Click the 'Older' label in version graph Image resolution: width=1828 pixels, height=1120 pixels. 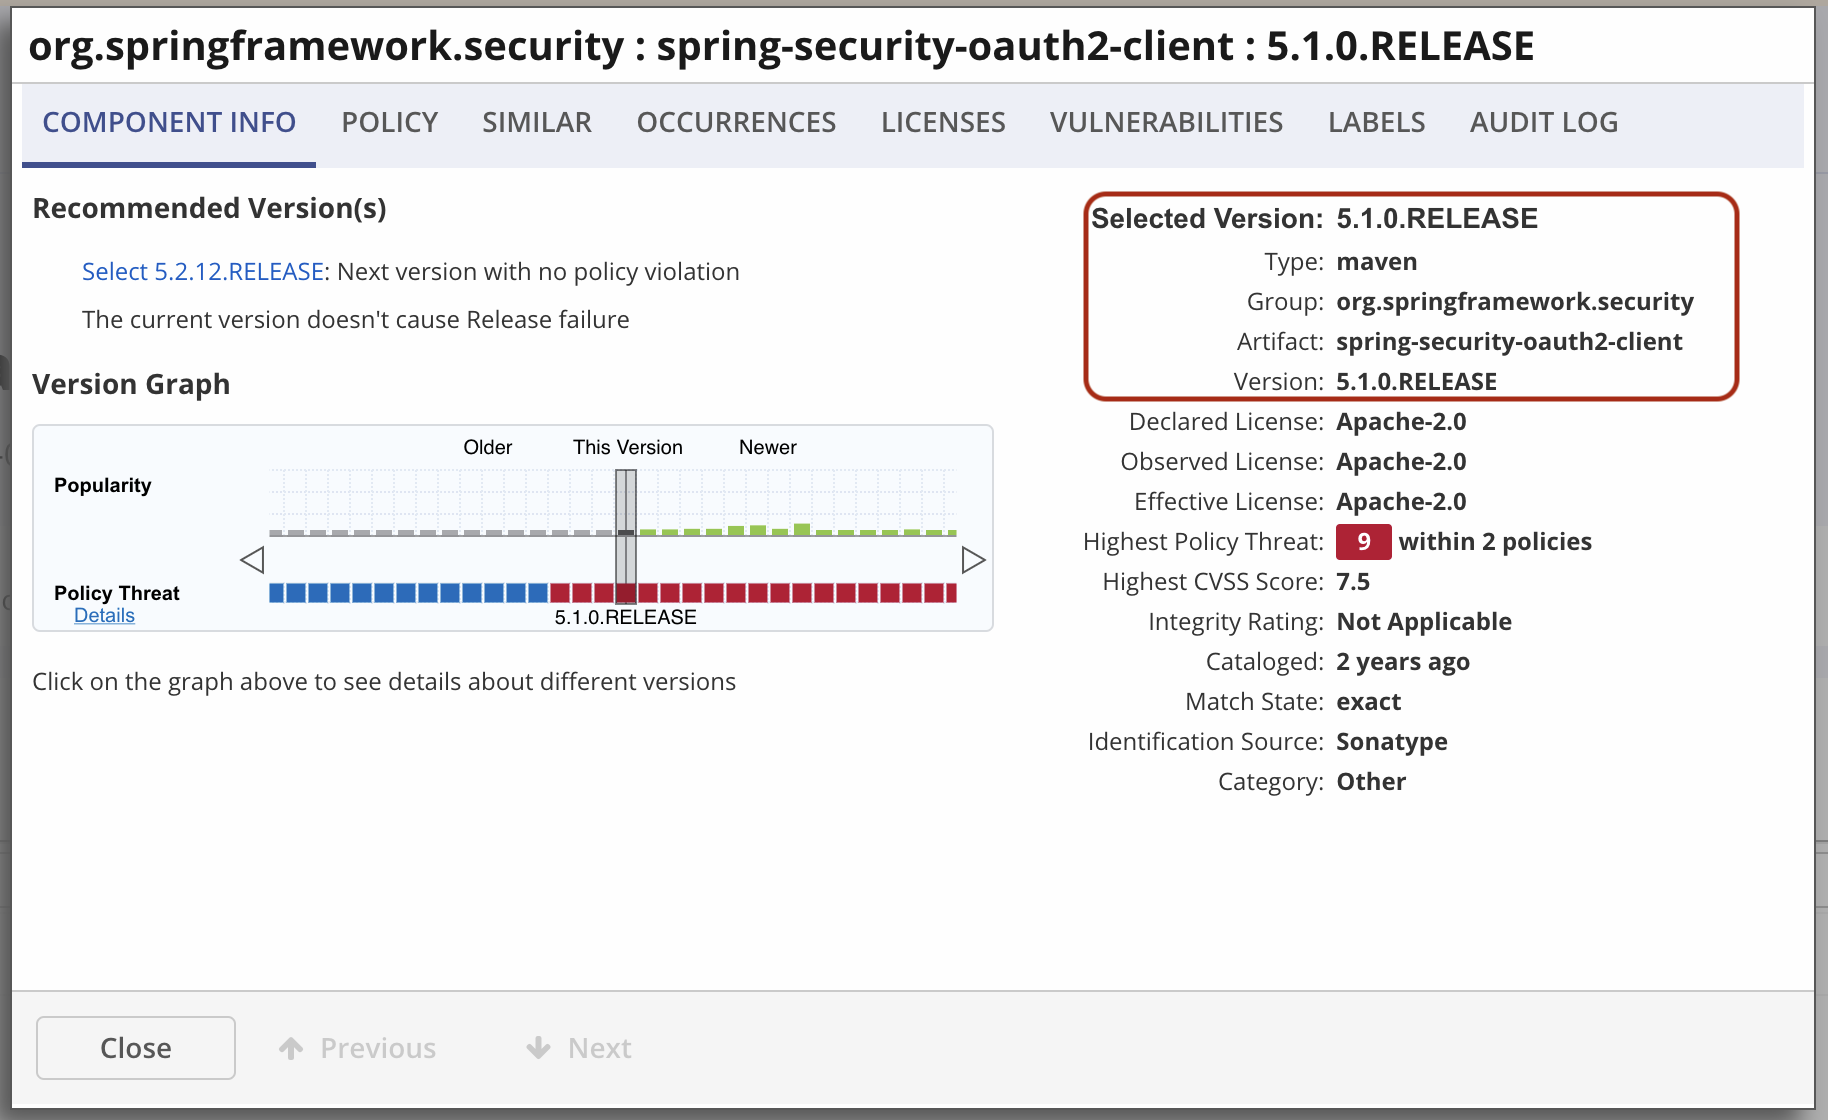(488, 447)
